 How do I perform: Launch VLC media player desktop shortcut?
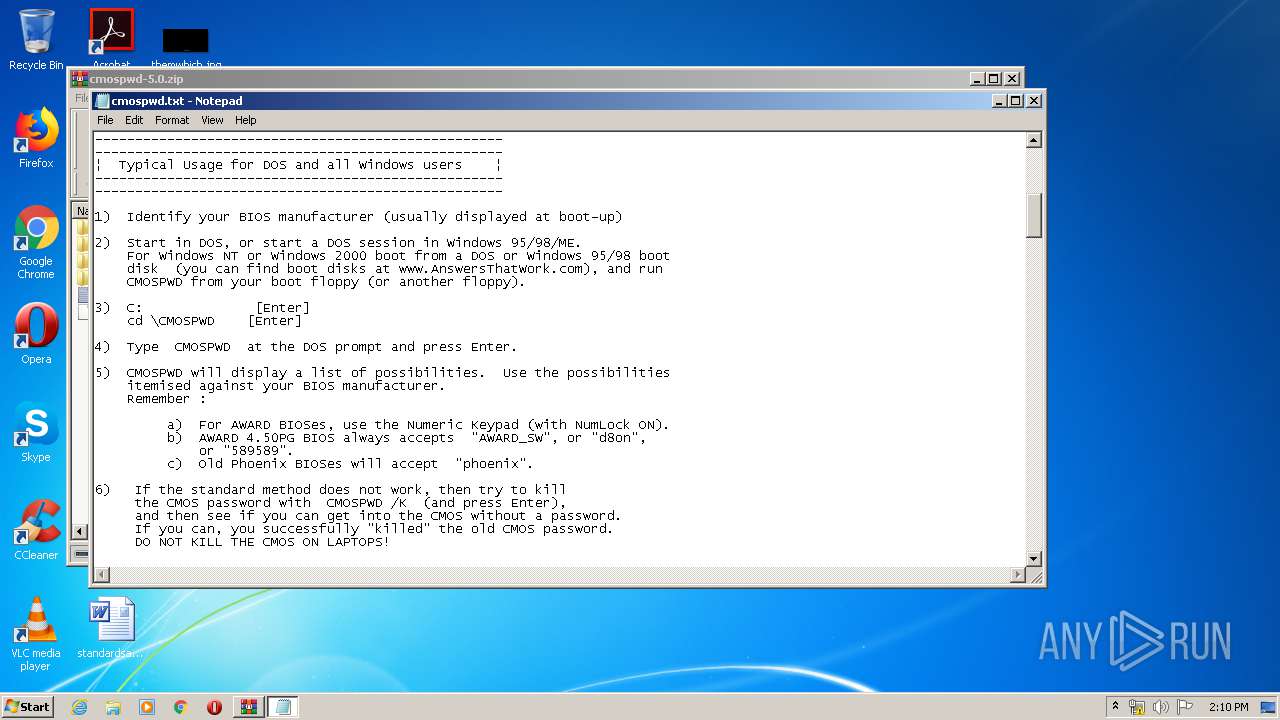click(36, 634)
